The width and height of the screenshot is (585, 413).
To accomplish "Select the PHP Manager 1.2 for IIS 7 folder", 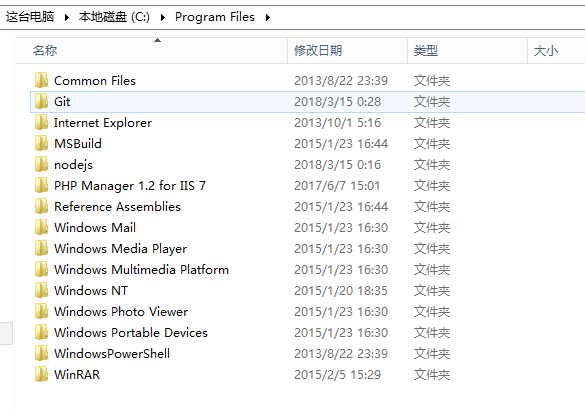I will pos(130,185).
